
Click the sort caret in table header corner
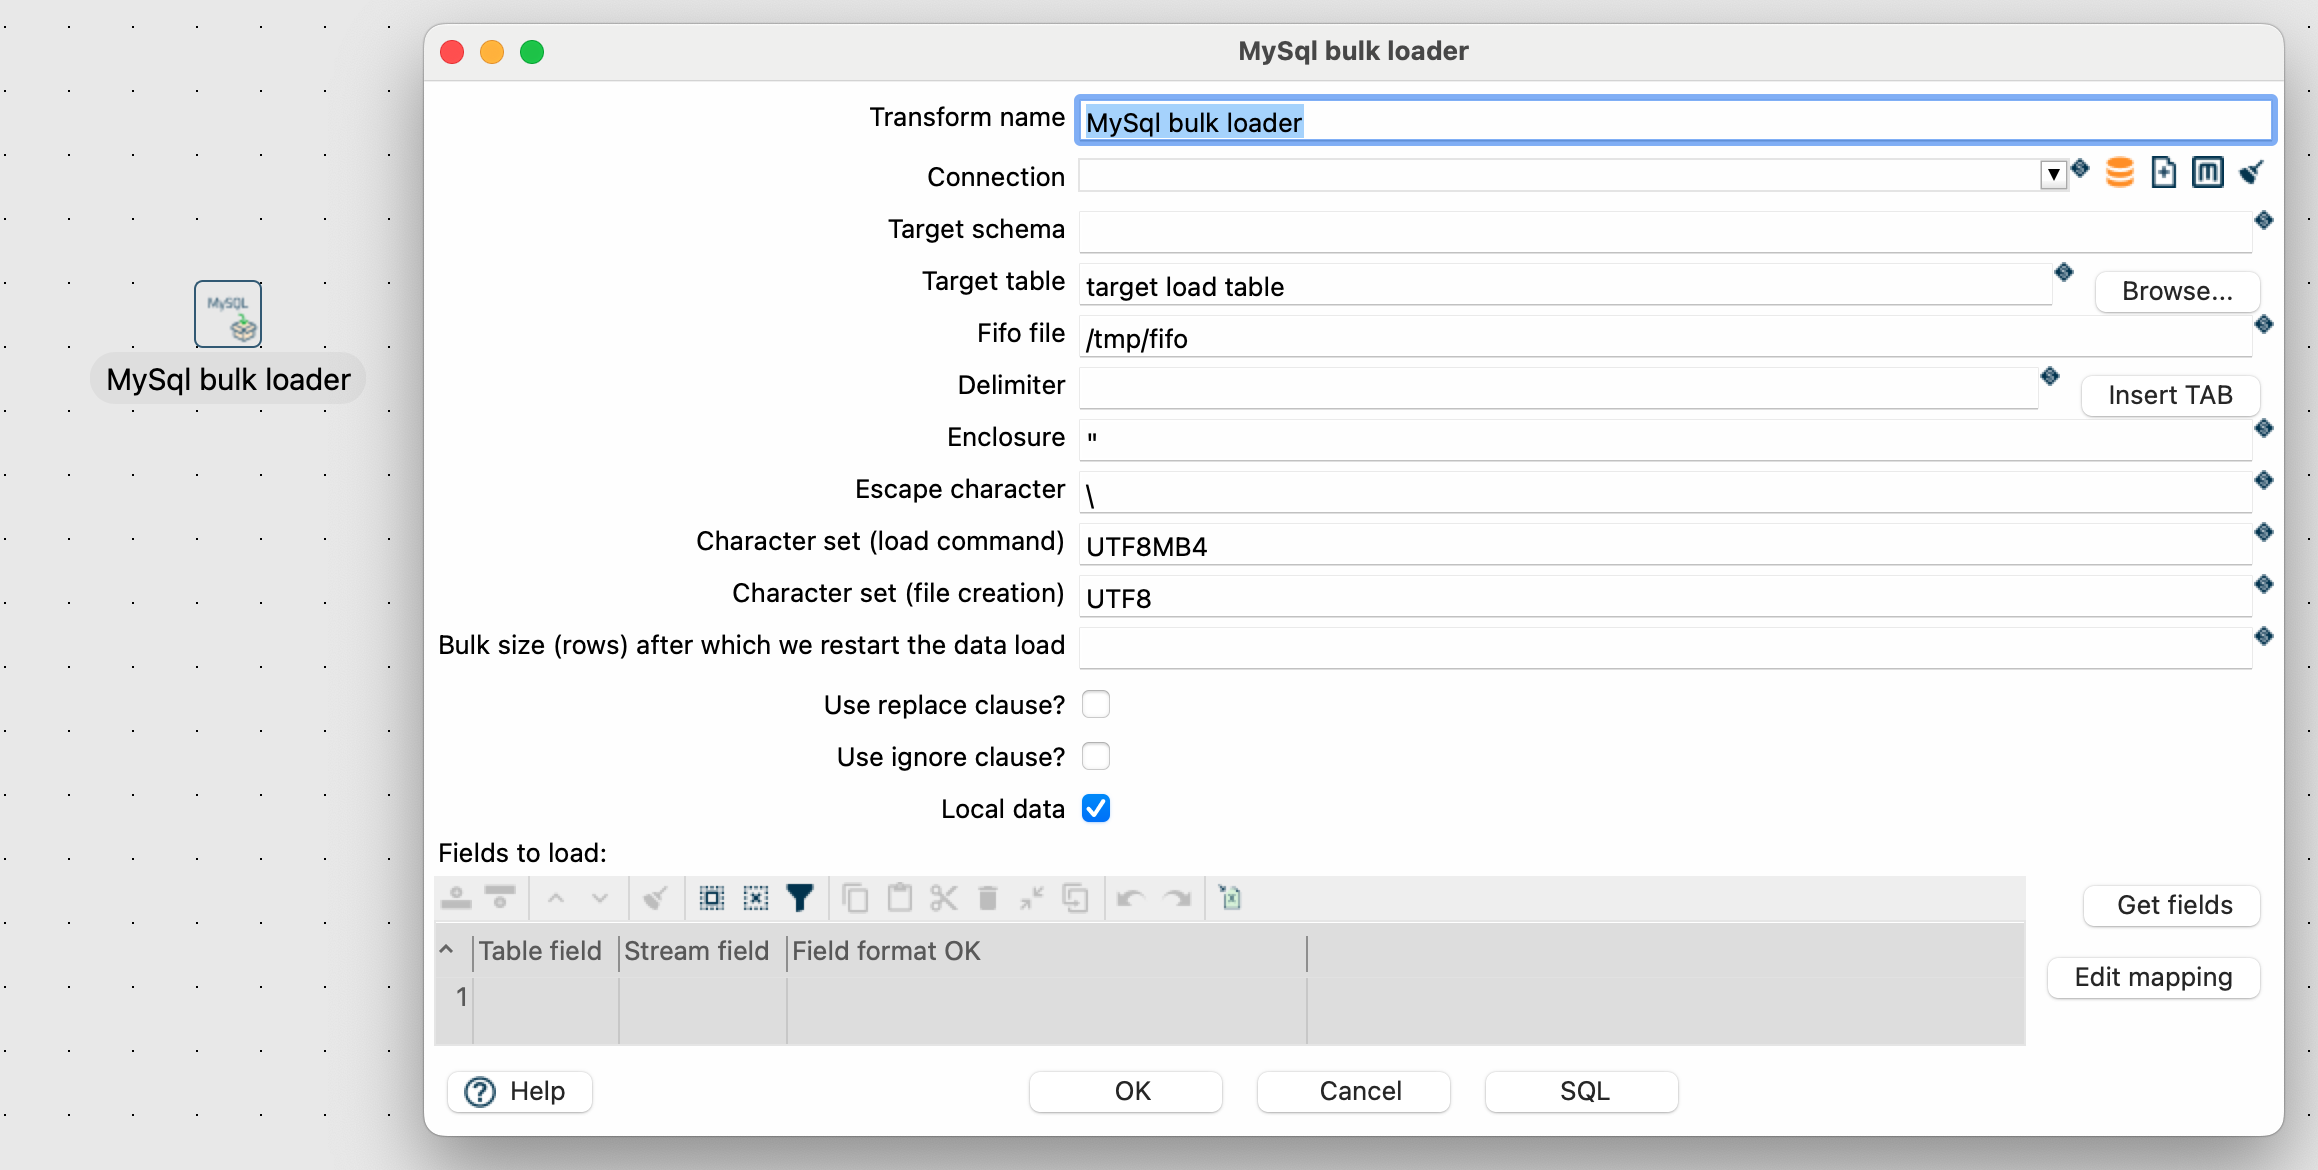pos(447,950)
